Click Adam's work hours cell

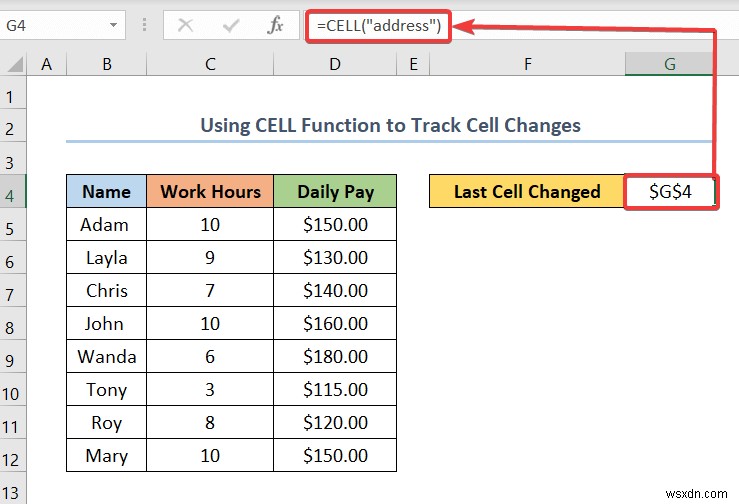210,224
